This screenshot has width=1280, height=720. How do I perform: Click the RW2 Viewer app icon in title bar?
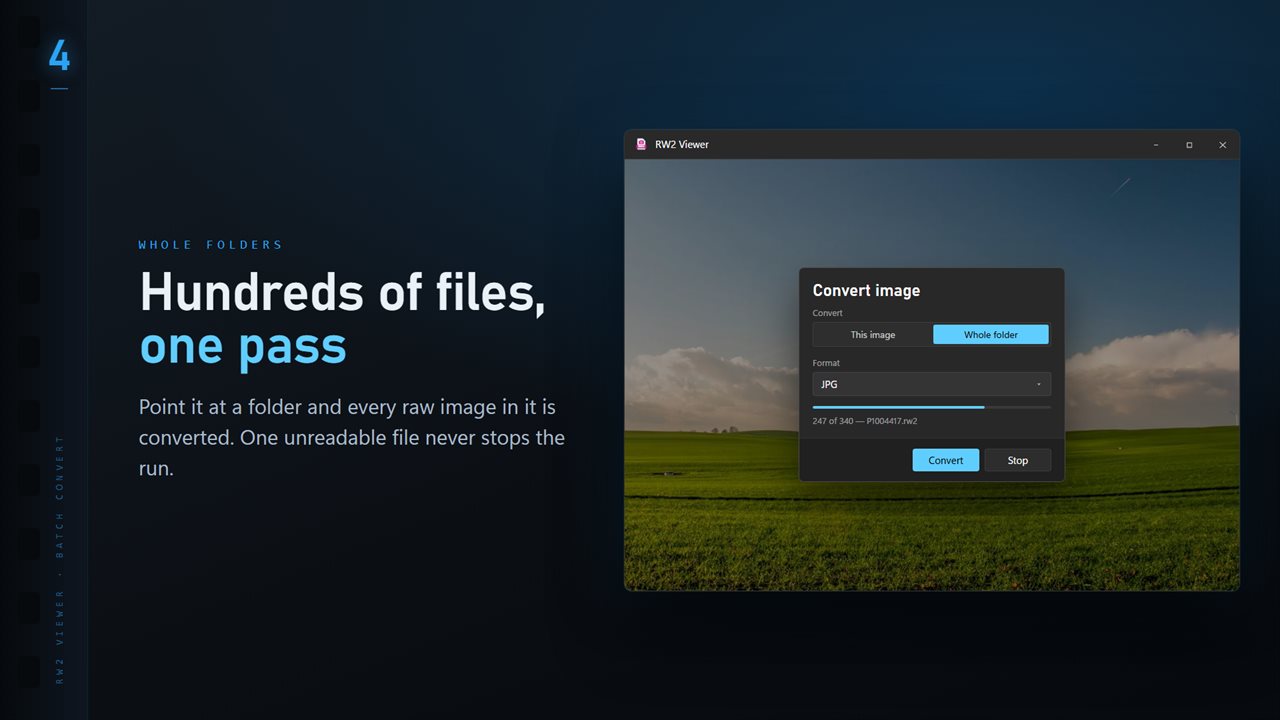point(641,144)
